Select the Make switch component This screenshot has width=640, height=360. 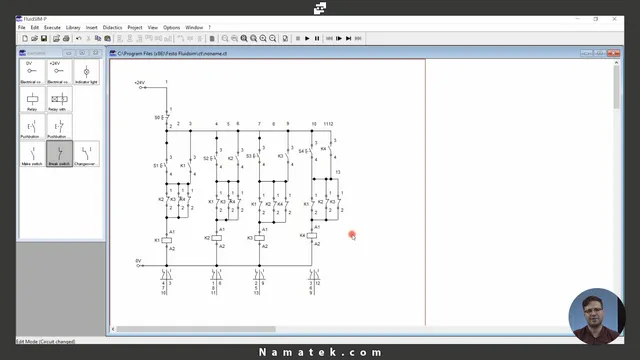pos(32,154)
